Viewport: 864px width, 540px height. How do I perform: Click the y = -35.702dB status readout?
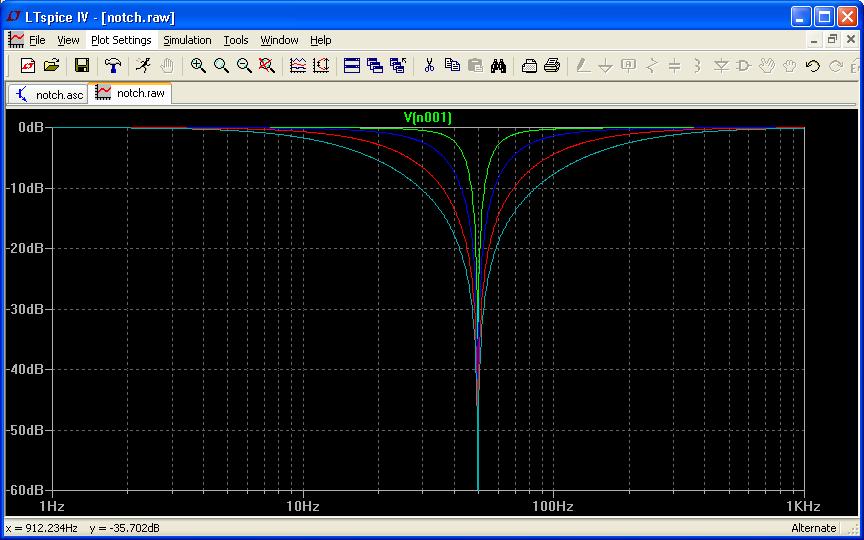pyautogui.click(x=125, y=528)
